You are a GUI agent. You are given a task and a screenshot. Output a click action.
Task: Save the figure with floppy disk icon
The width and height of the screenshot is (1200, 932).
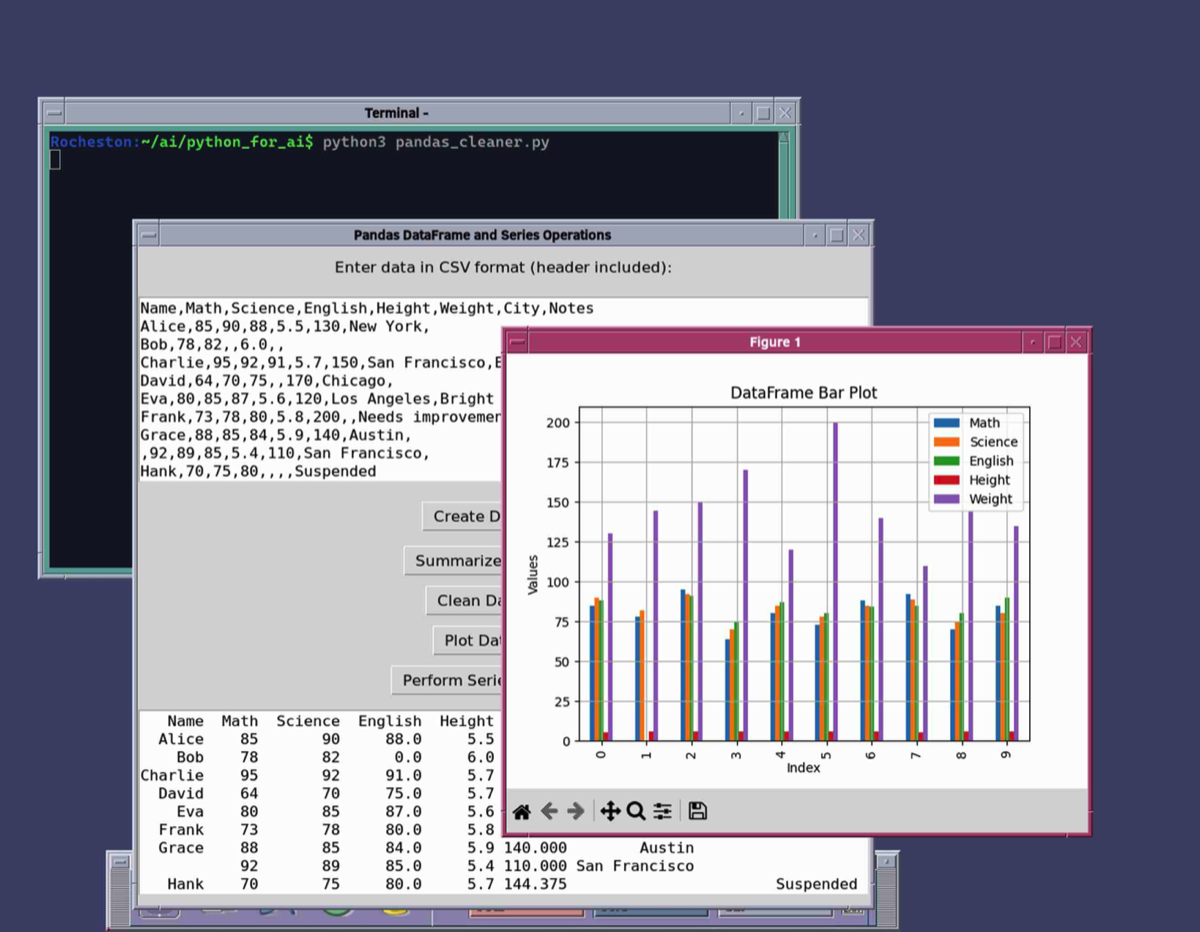[x=698, y=811]
